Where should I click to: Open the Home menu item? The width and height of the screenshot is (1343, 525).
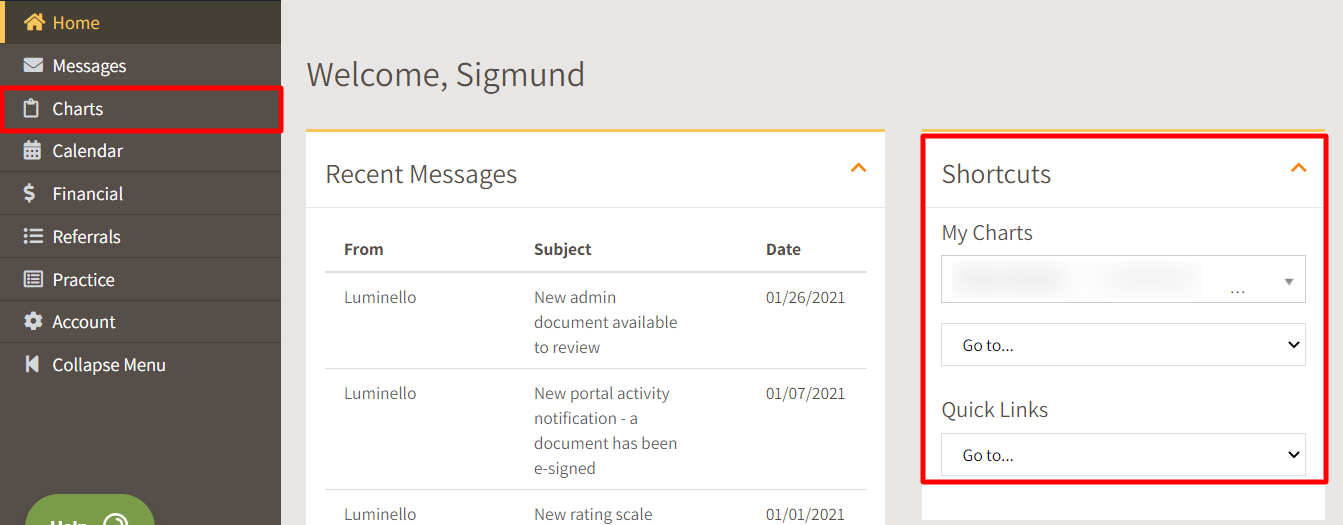140,22
